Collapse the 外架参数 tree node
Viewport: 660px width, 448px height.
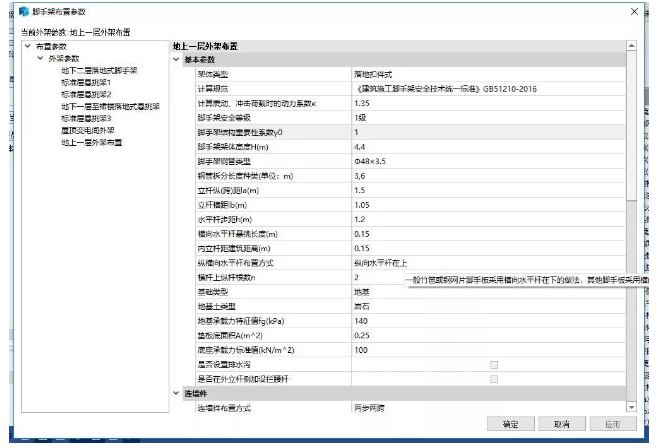click(40, 59)
